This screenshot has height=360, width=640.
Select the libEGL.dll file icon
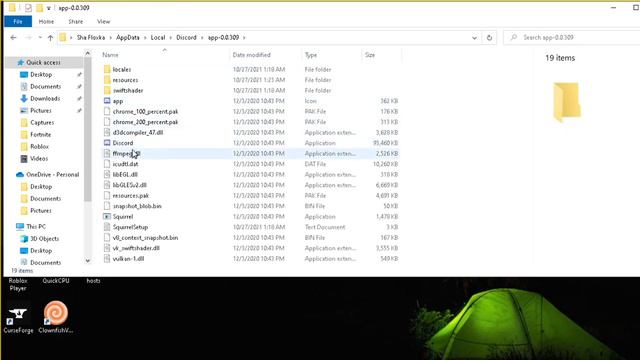107,175
